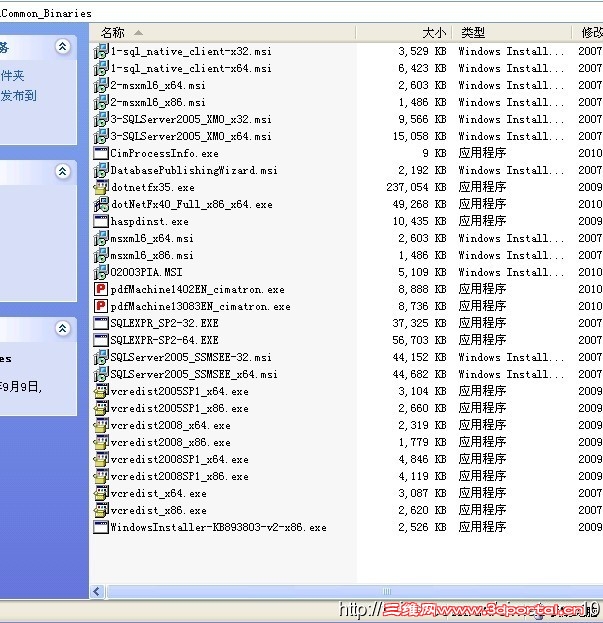Screen dimensions: 603x623
Task: Select the SQLEXPR_SP2-32.EXE icon
Action: (101, 323)
